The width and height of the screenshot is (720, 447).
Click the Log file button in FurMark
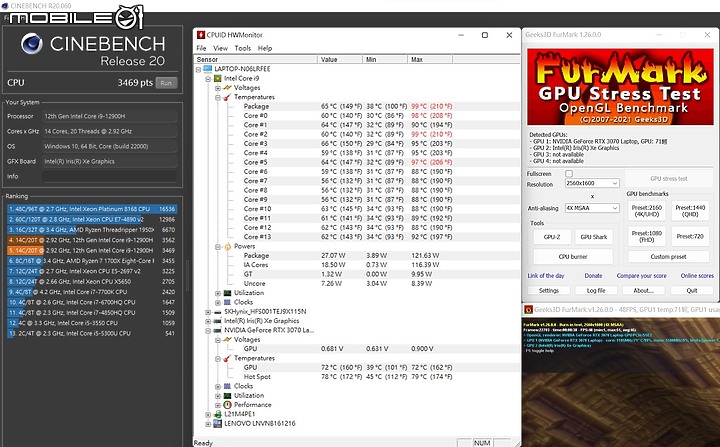(596, 291)
